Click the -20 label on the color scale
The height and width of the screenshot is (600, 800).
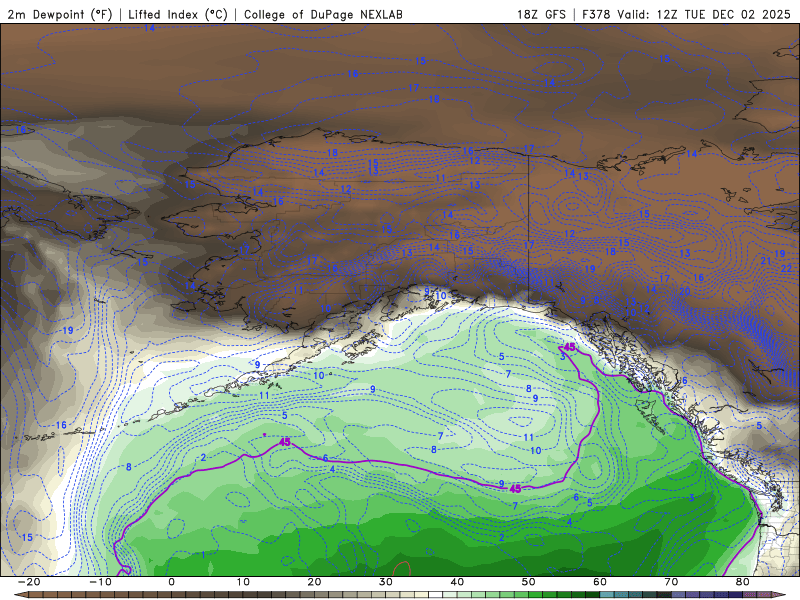tap(29, 582)
